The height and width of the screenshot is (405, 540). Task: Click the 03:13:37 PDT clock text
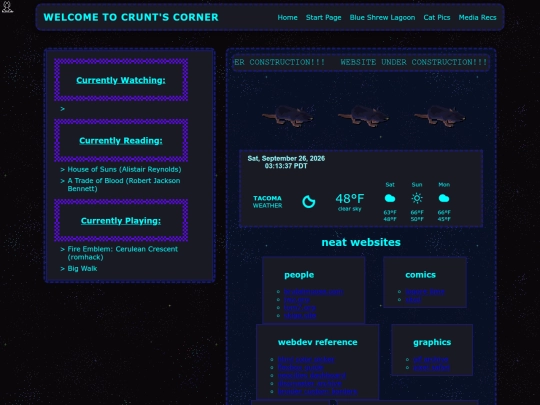point(286,166)
